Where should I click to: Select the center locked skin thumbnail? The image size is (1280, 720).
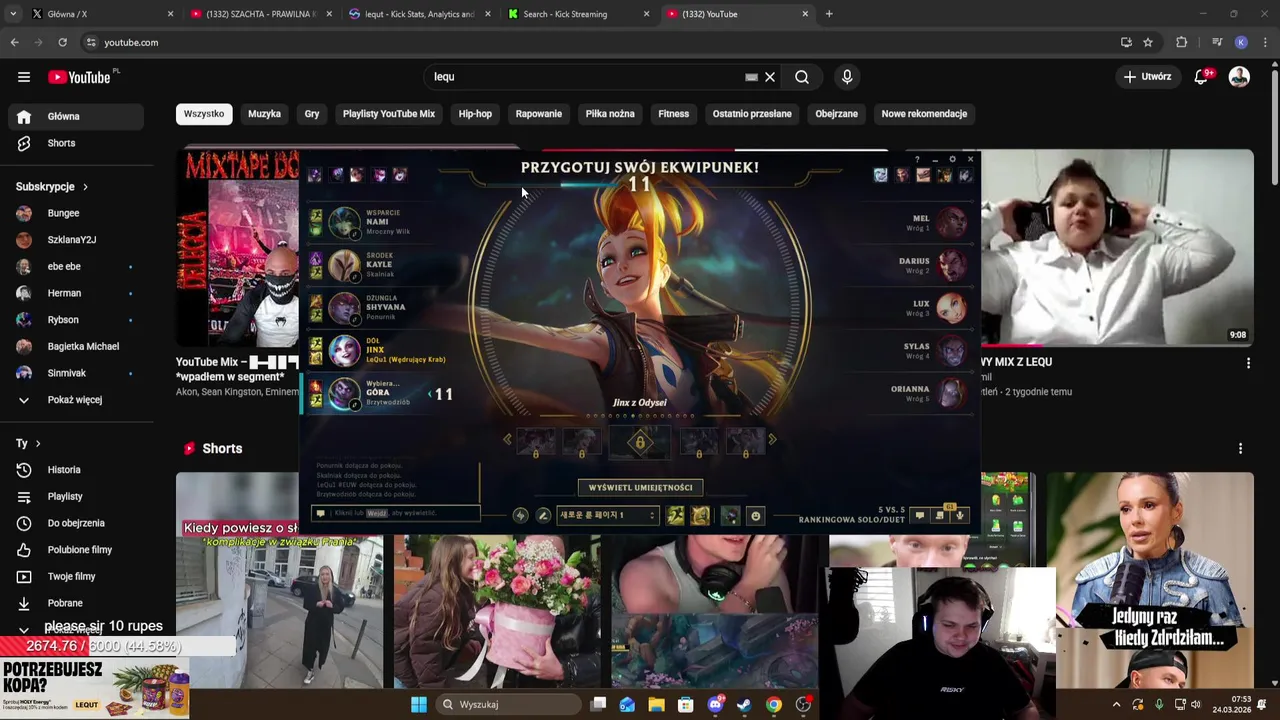click(640, 441)
